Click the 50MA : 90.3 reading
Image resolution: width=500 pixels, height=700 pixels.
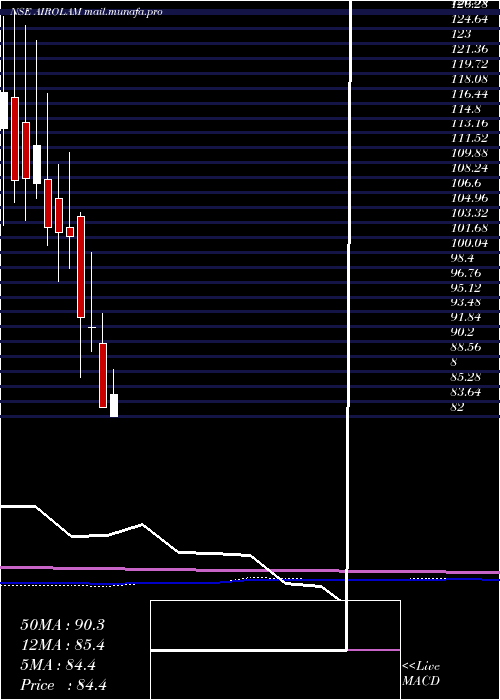[x=62, y=625]
